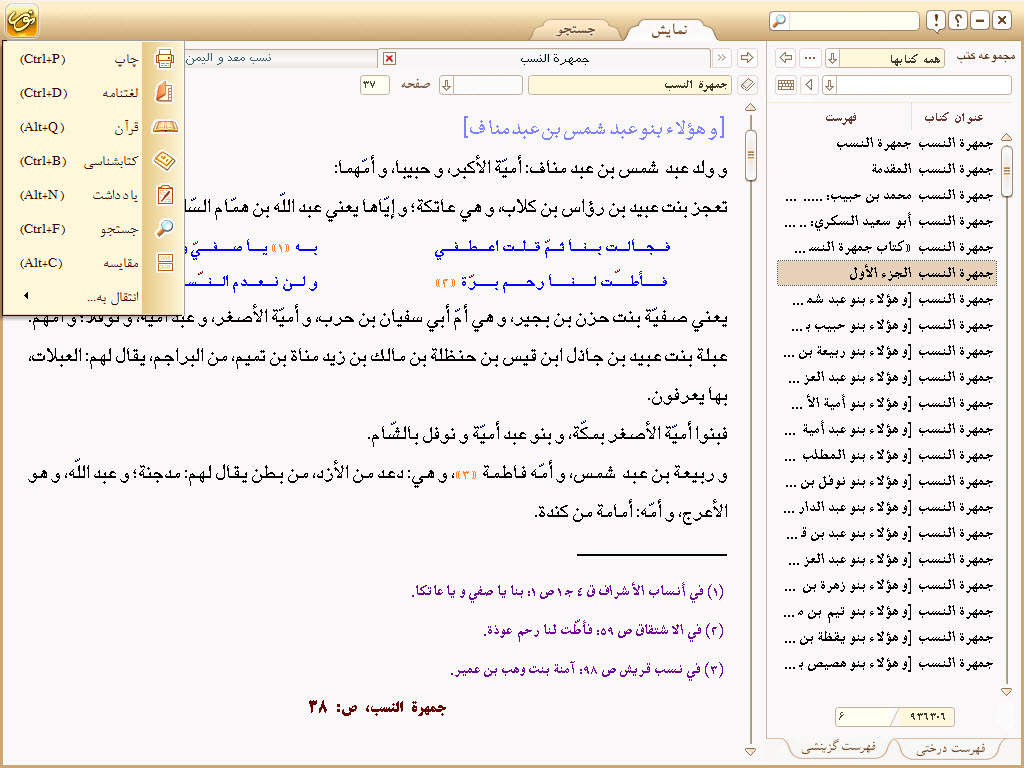Select the بنو أمية الأ row
The width and height of the screenshot is (1024, 768).
click(x=887, y=404)
